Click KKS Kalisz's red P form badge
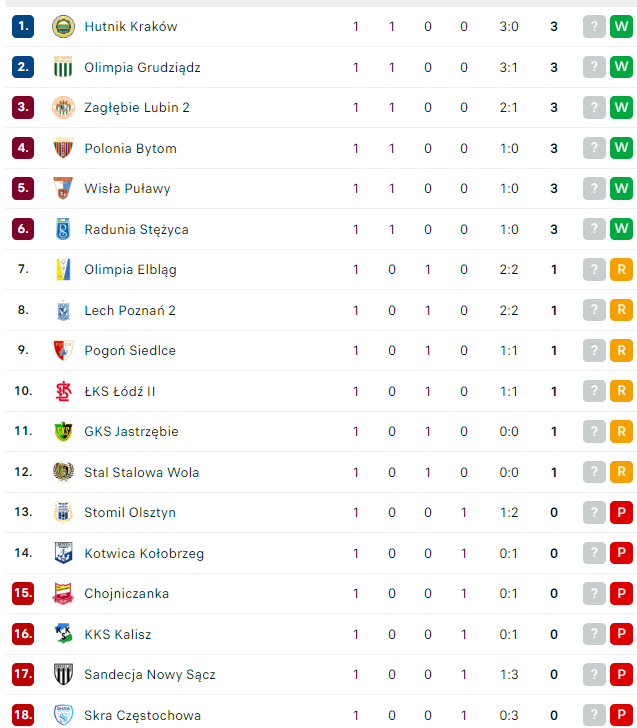The height and width of the screenshot is (728, 637). pos(621,634)
